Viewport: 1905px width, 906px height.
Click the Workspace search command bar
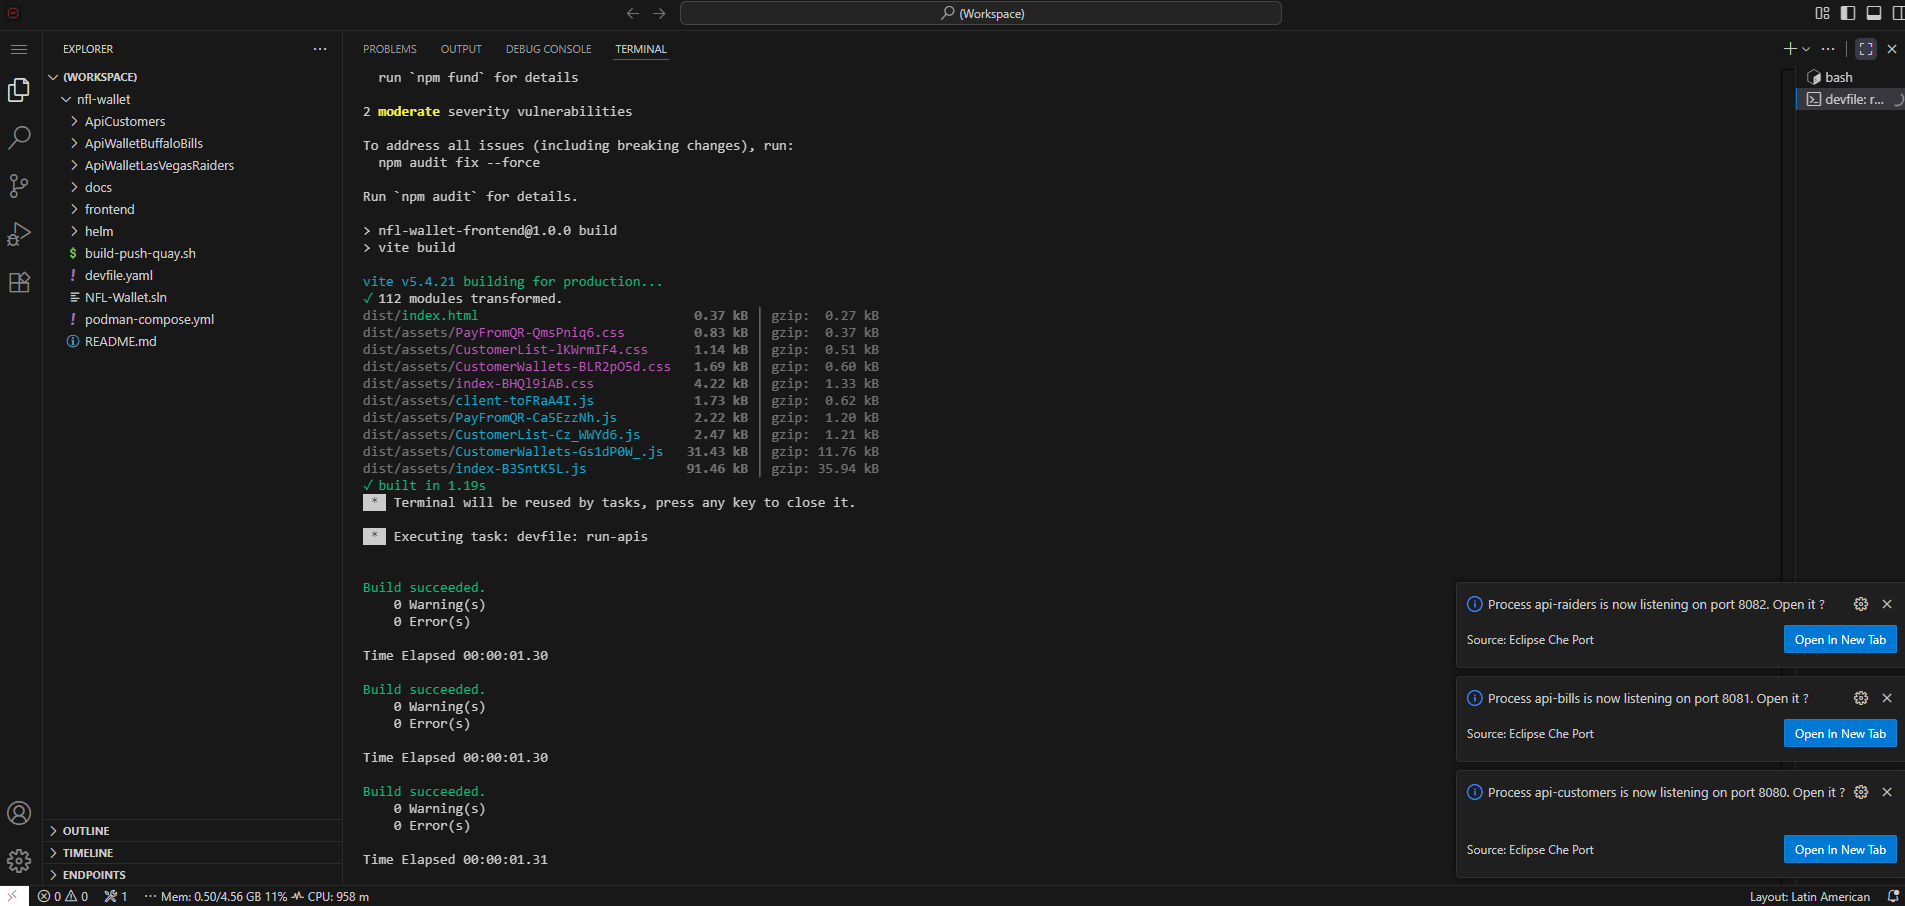(980, 13)
